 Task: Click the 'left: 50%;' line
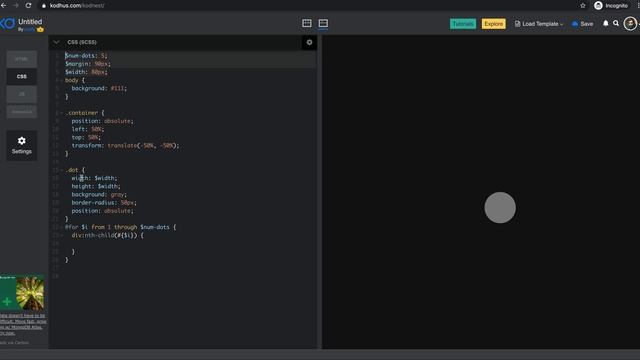88,129
